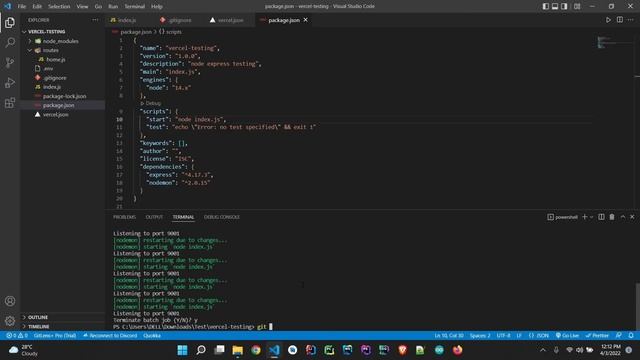Select the PROBLEMS panel tab
The image size is (640, 360).
(124, 217)
